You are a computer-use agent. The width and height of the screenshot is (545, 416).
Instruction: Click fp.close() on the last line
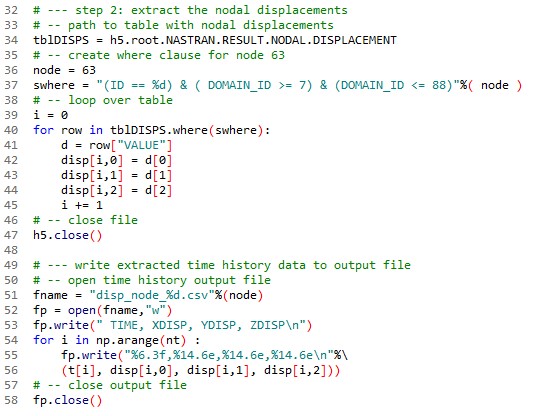[67, 400]
